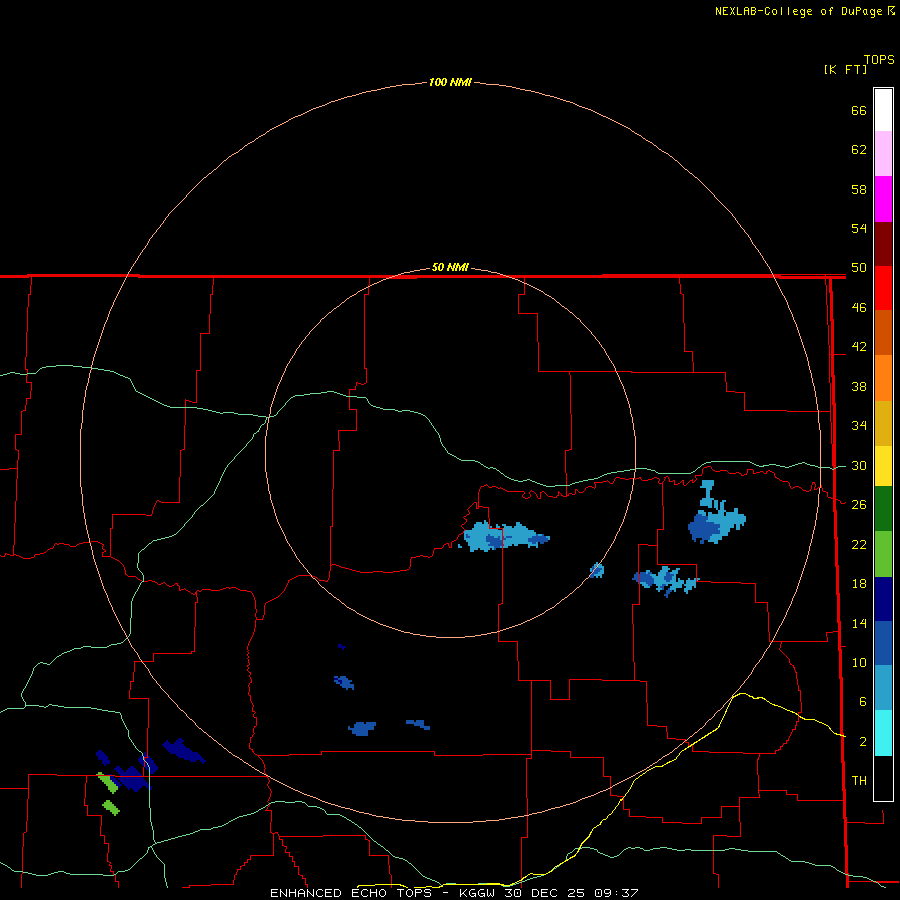
Task: Click the "58" scale value
Action: (859, 189)
